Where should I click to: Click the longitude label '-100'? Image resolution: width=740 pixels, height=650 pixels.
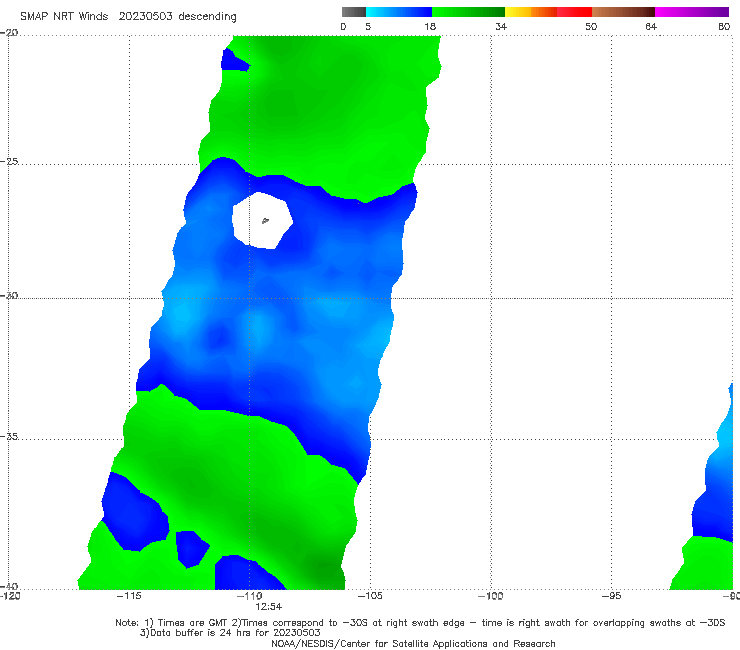pos(490,596)
